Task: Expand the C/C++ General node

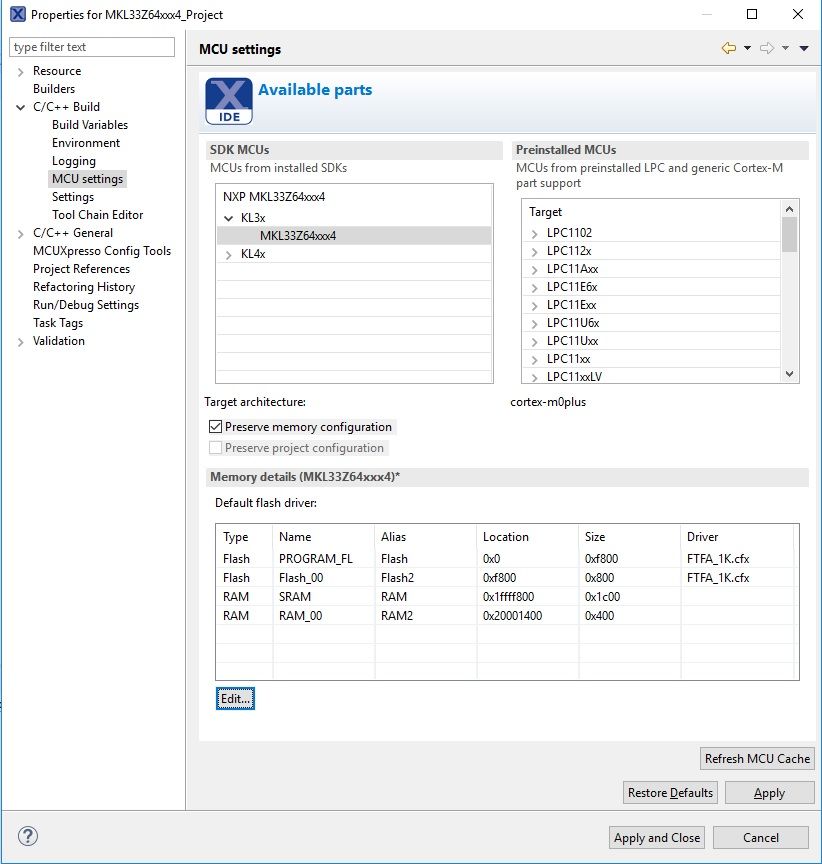Action: pyautogui.click(x=21, y=234)
